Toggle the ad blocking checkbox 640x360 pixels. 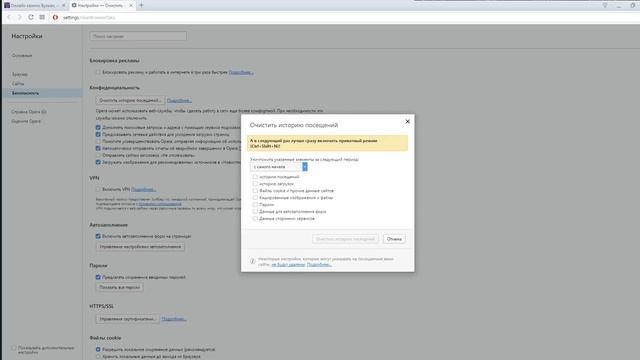(x=98, y=72)
